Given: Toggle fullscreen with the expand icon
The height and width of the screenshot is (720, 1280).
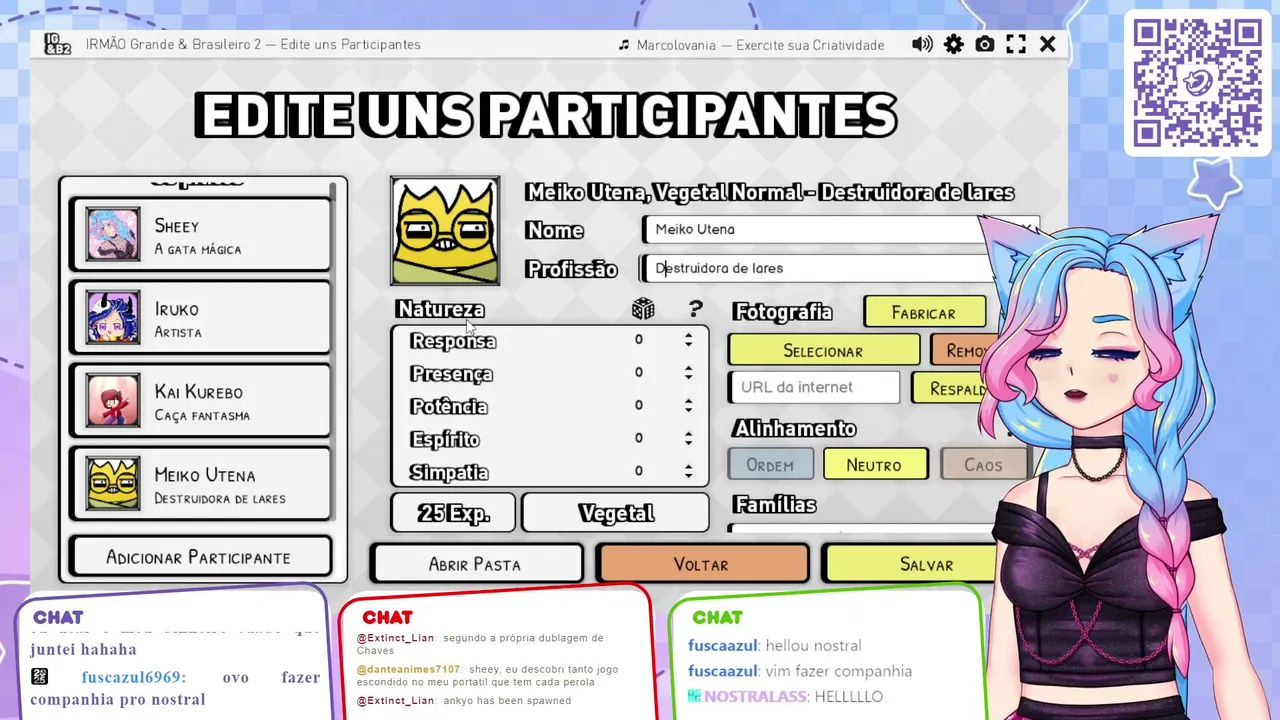Looking at the screenshot, I should tap(1016, 44).
